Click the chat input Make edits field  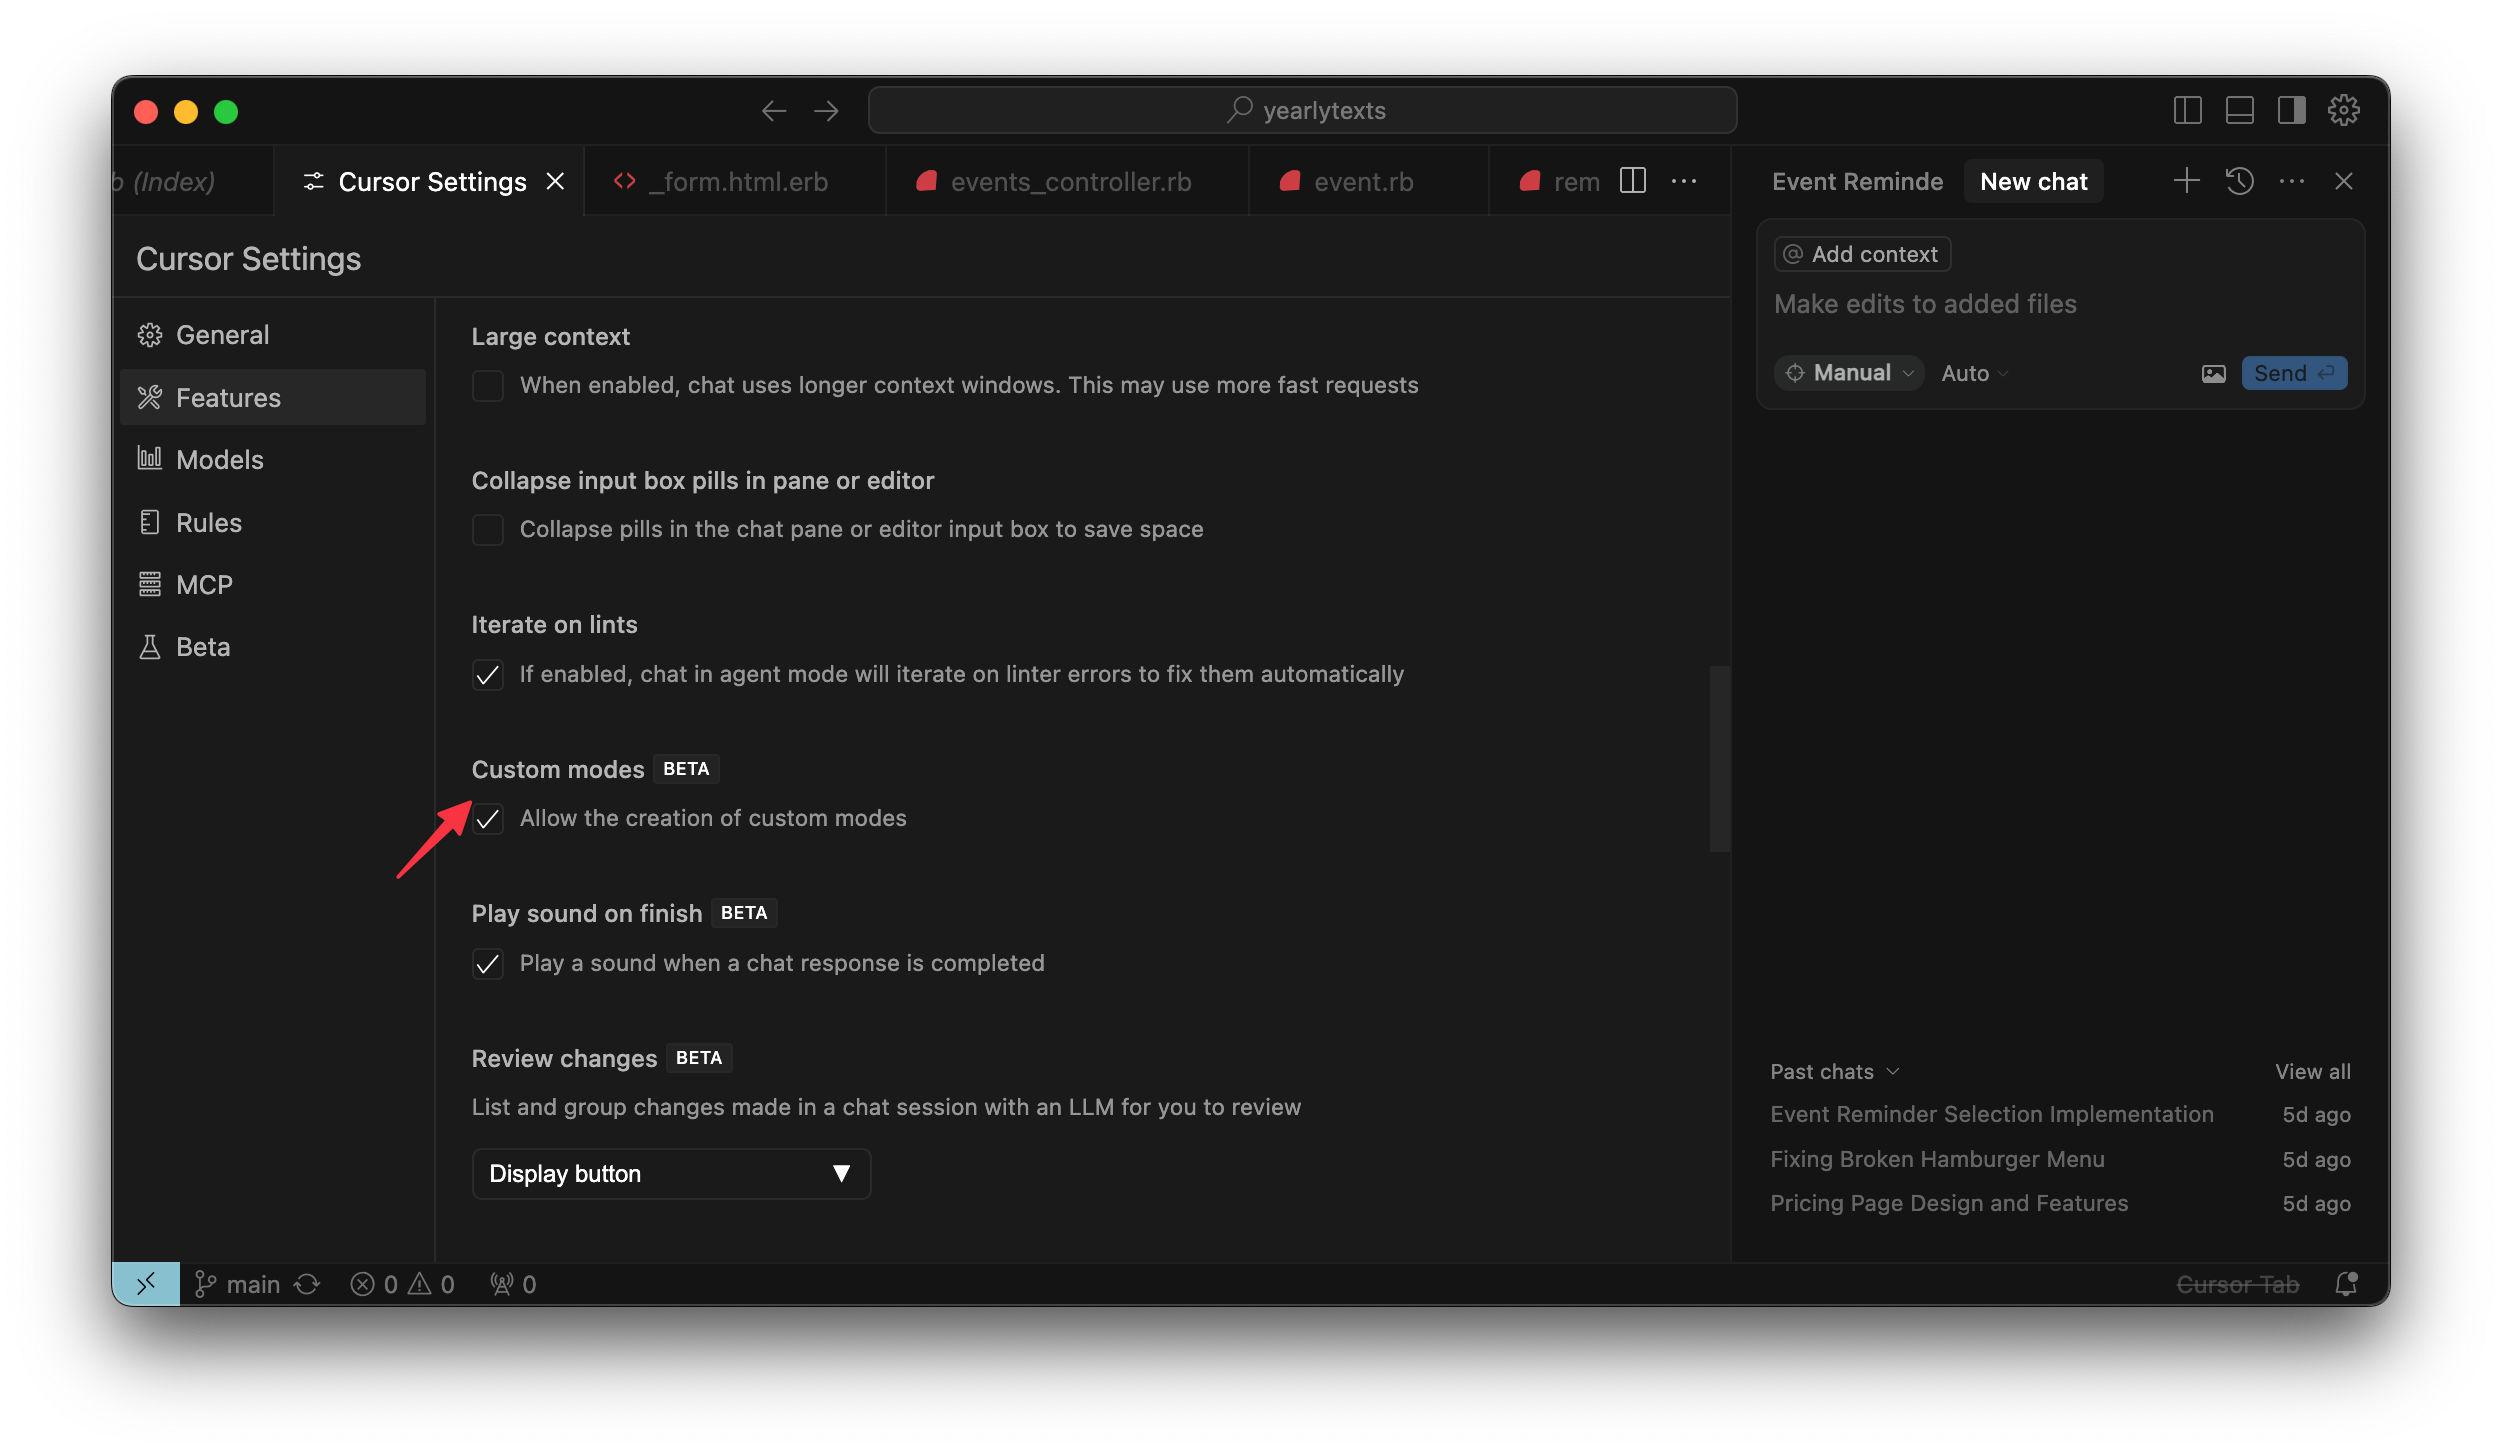tap(2060, 304)
